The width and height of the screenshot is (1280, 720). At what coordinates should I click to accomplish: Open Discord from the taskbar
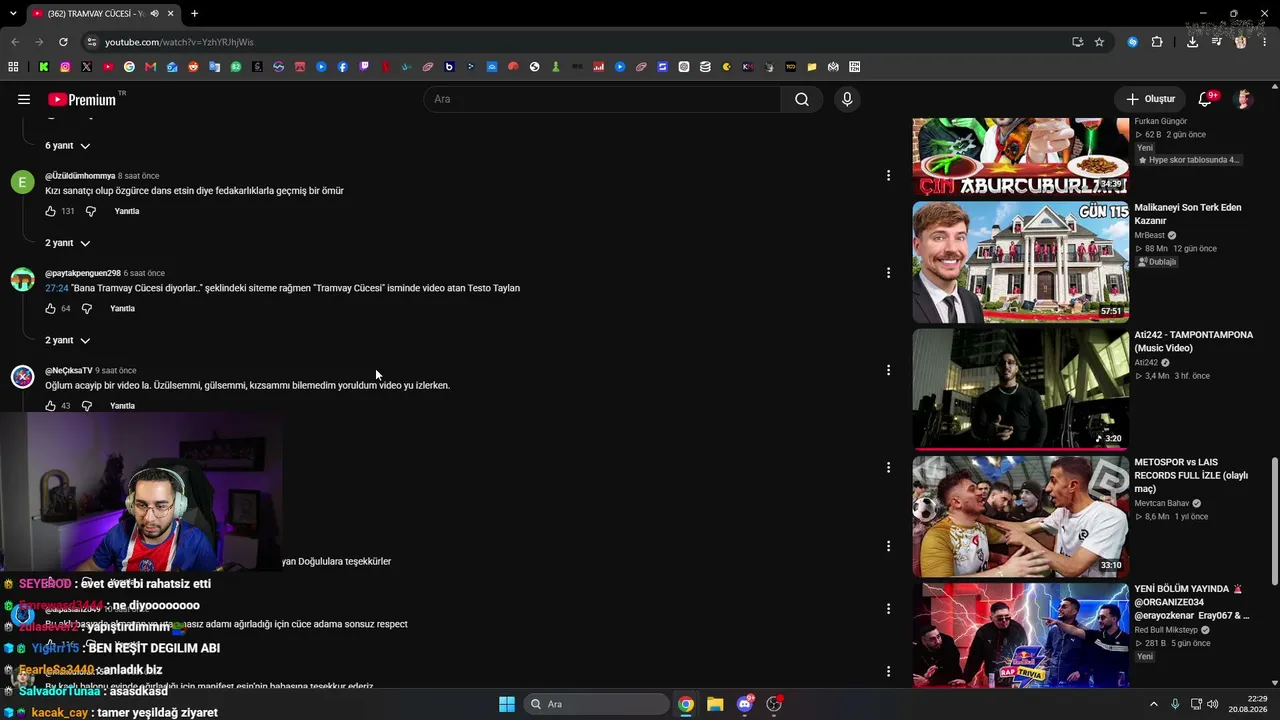pyautogui.click(x=745, y=704)
